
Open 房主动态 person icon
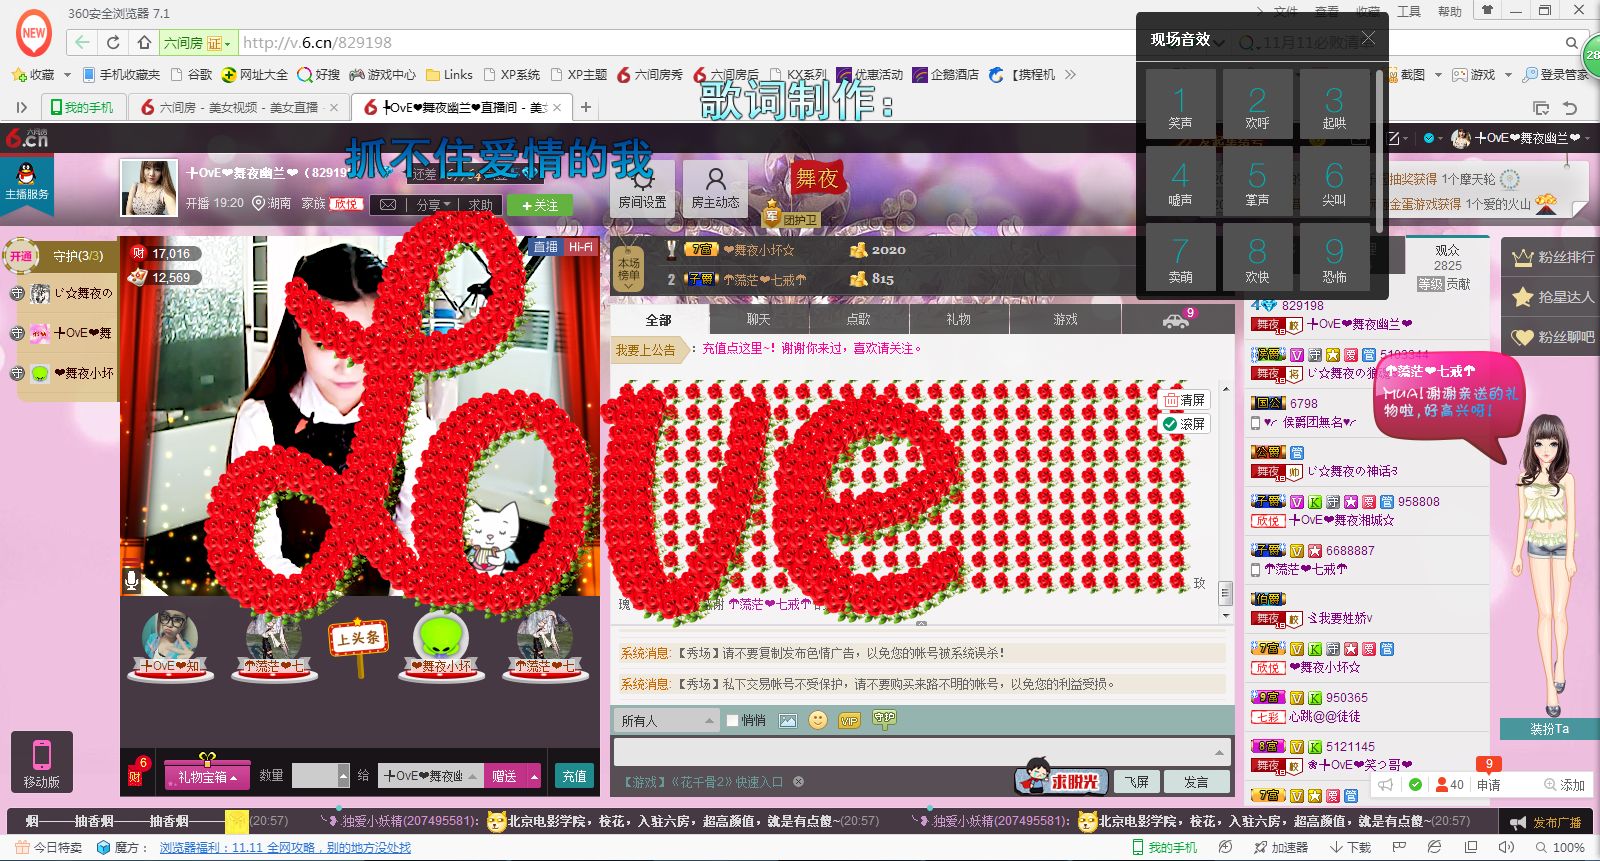(715, 187)
